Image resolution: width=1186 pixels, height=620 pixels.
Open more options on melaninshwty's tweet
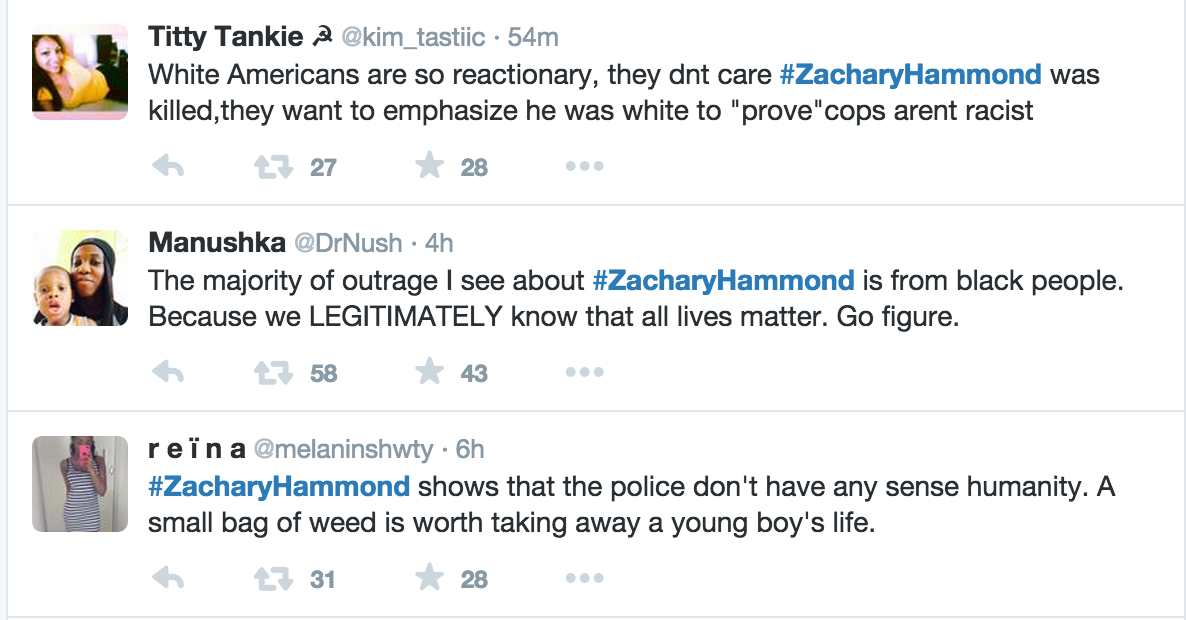click(584, 578)
